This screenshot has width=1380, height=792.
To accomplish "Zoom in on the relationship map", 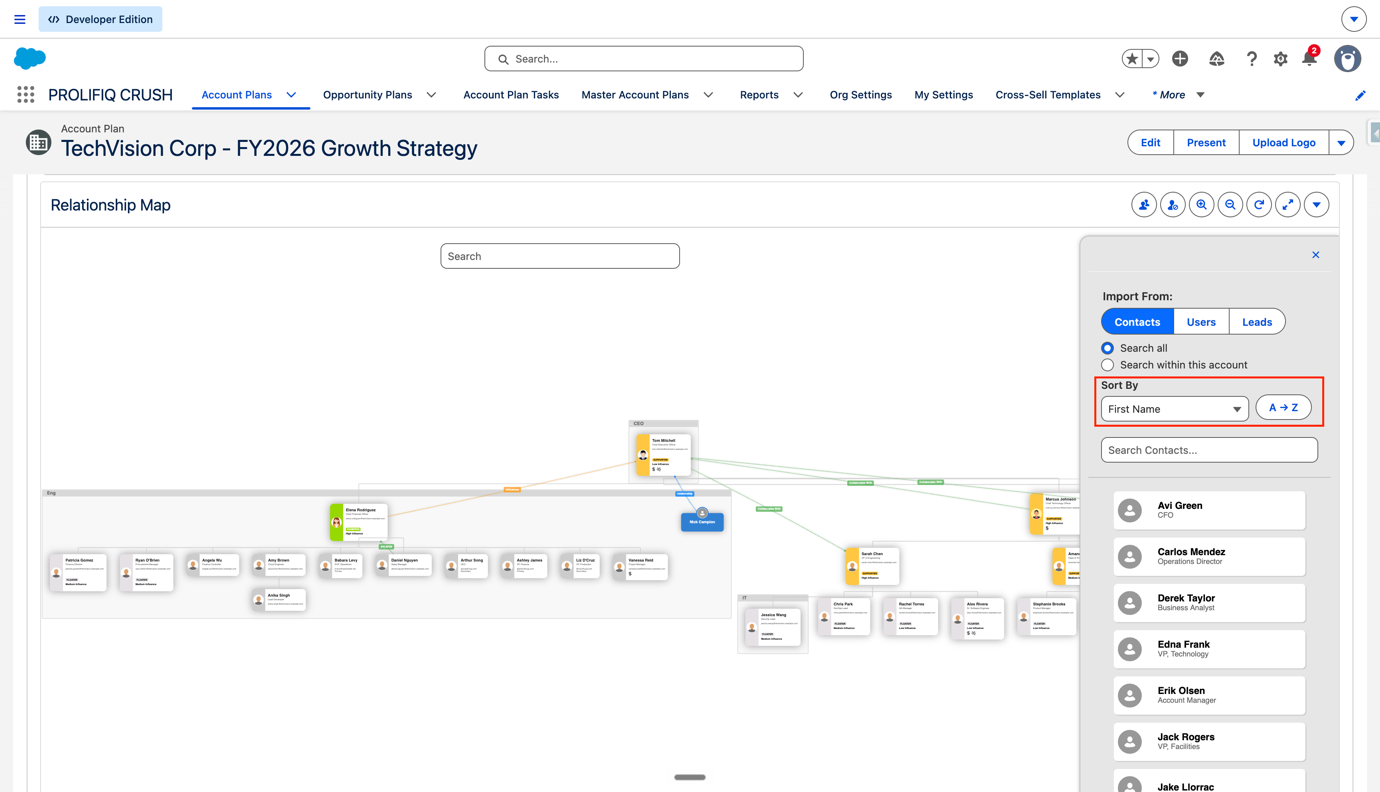I will point(1202,205).
